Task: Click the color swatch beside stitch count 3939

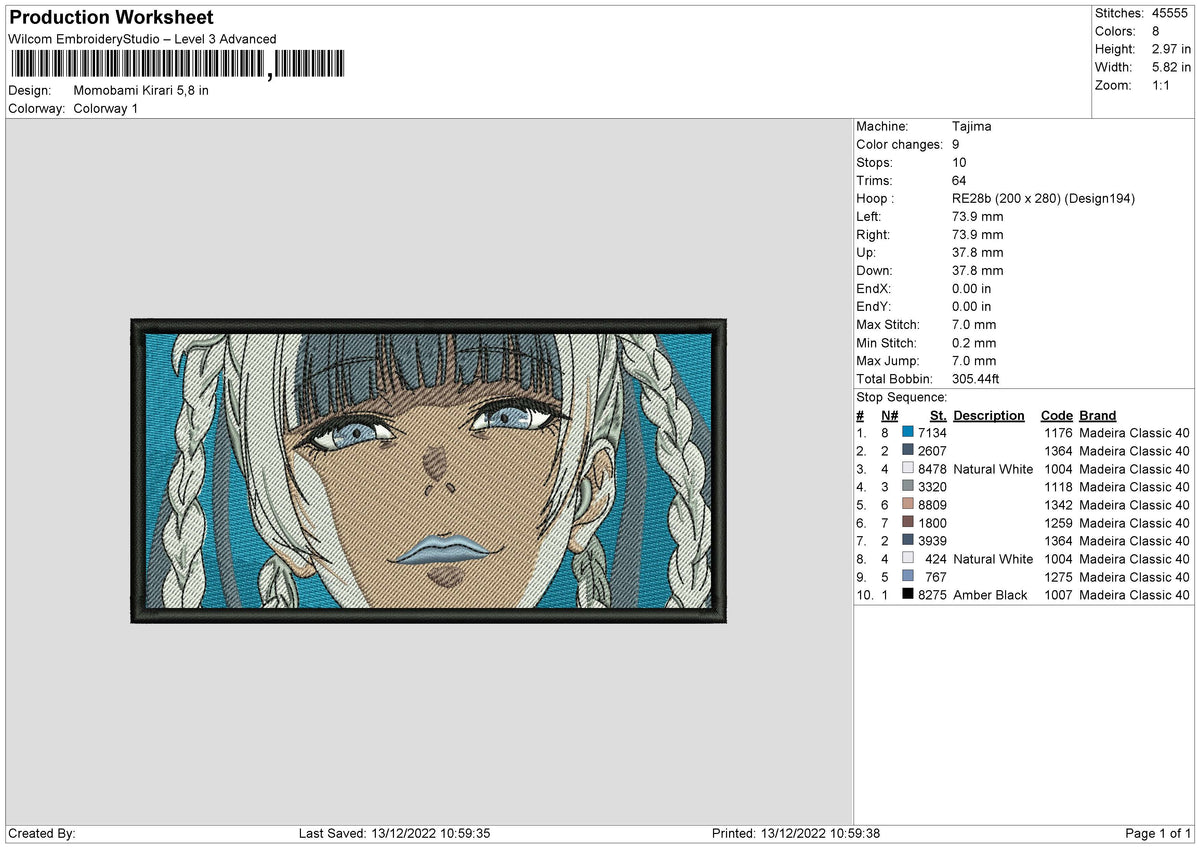Action: coord(908,541)
